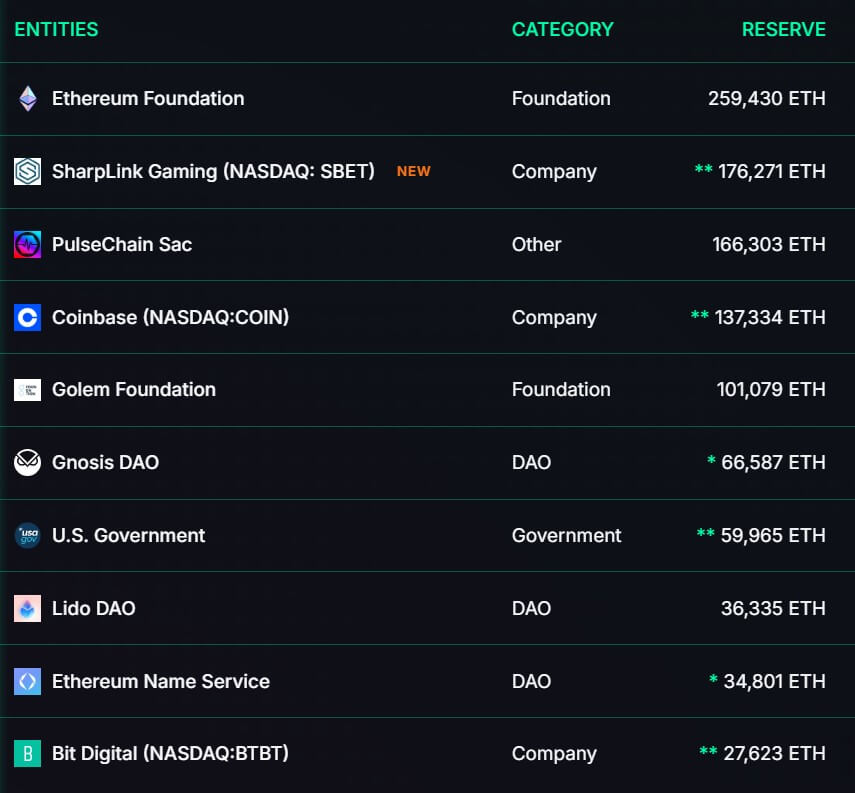Screen dimensions: 855x793
Task: Click the Ethereum Foundation diamond logo icon
Action: coord(27,99)
